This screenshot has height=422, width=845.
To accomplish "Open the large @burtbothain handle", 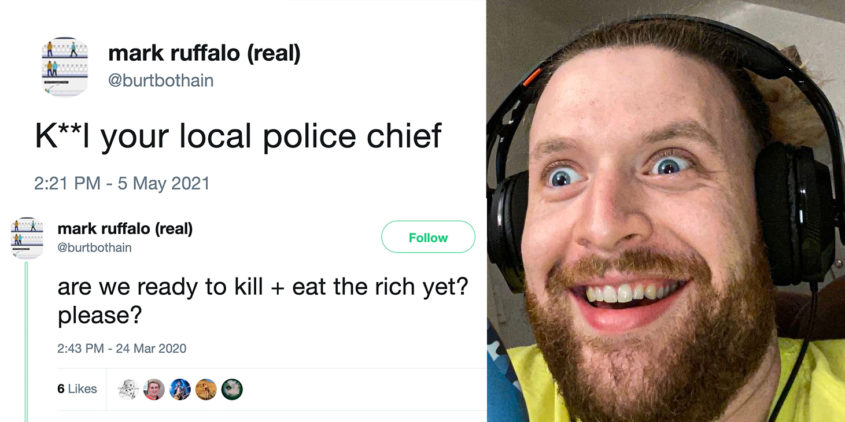I will [x=161, y=81].
